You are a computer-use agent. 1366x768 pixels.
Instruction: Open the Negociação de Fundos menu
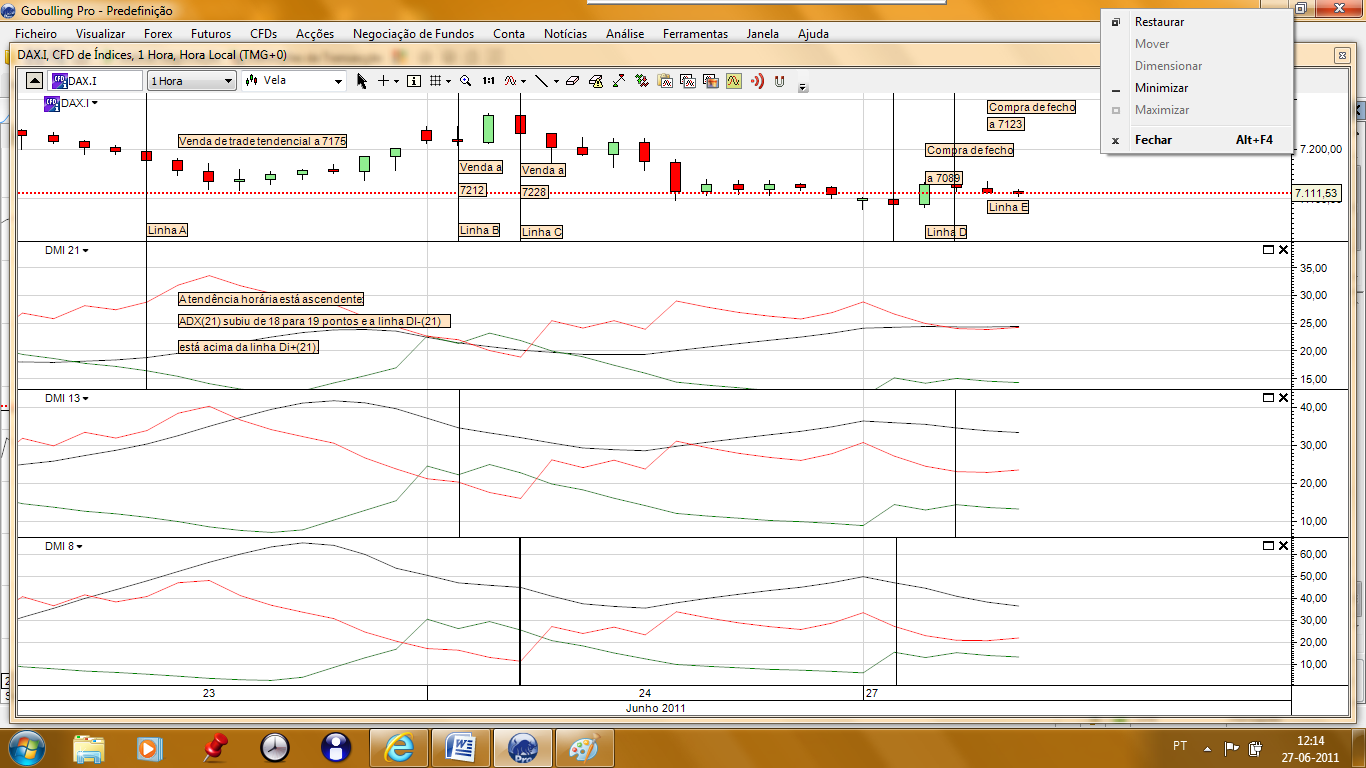(413, 34)
